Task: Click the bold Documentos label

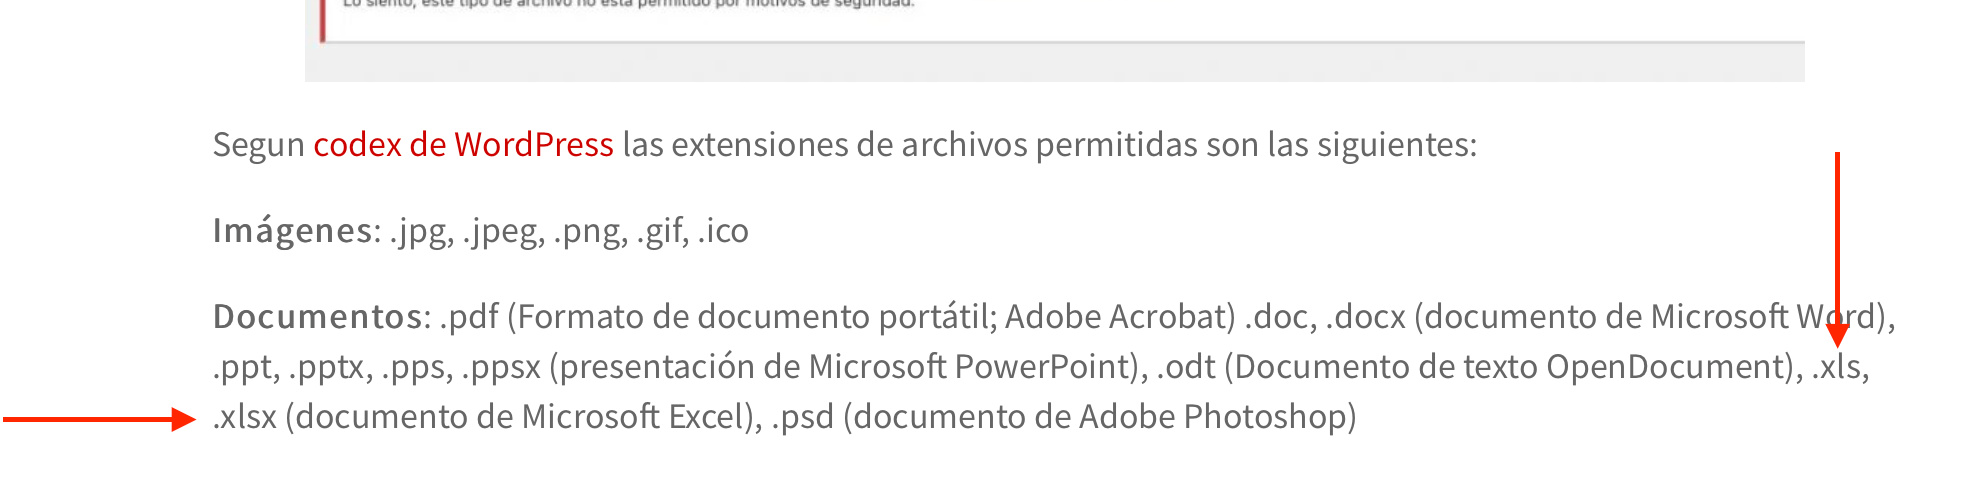Action: click(317, 317)
